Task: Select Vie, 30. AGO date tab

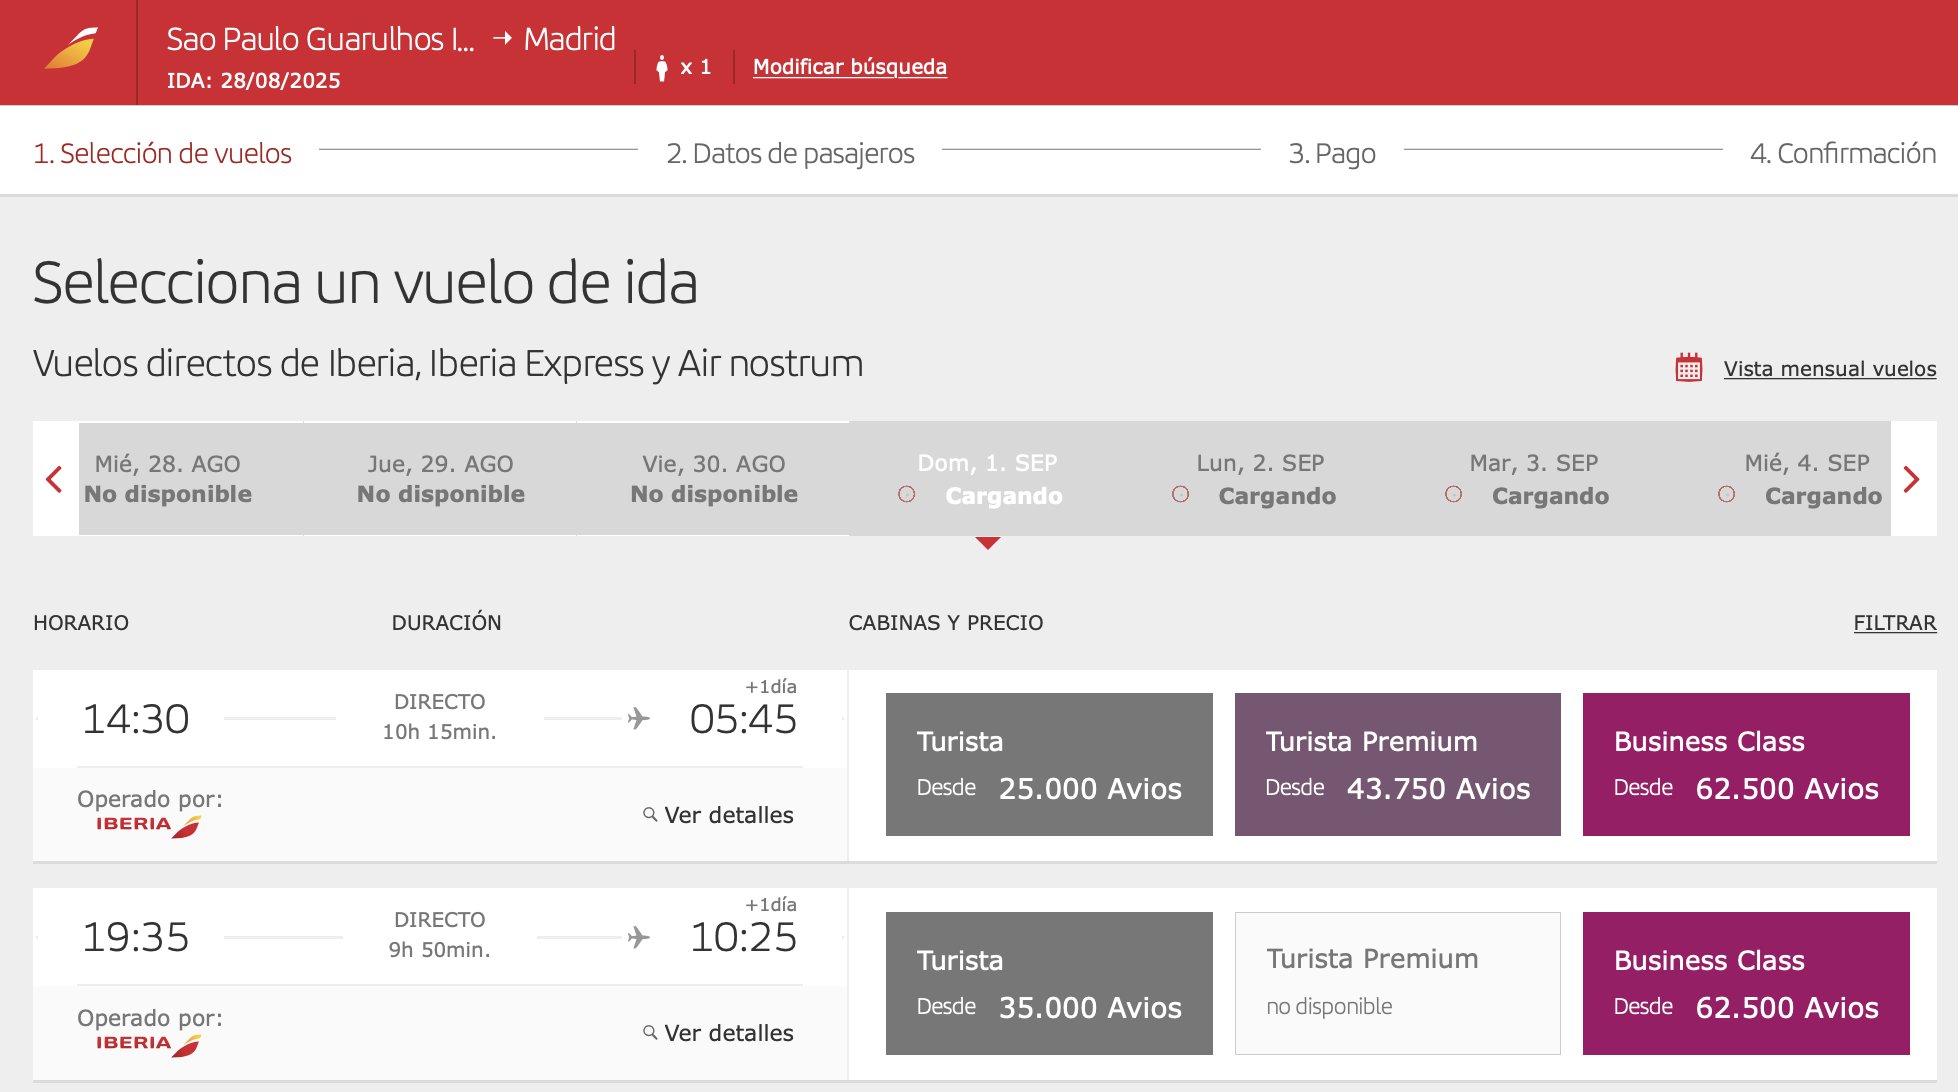Action: 713,479
